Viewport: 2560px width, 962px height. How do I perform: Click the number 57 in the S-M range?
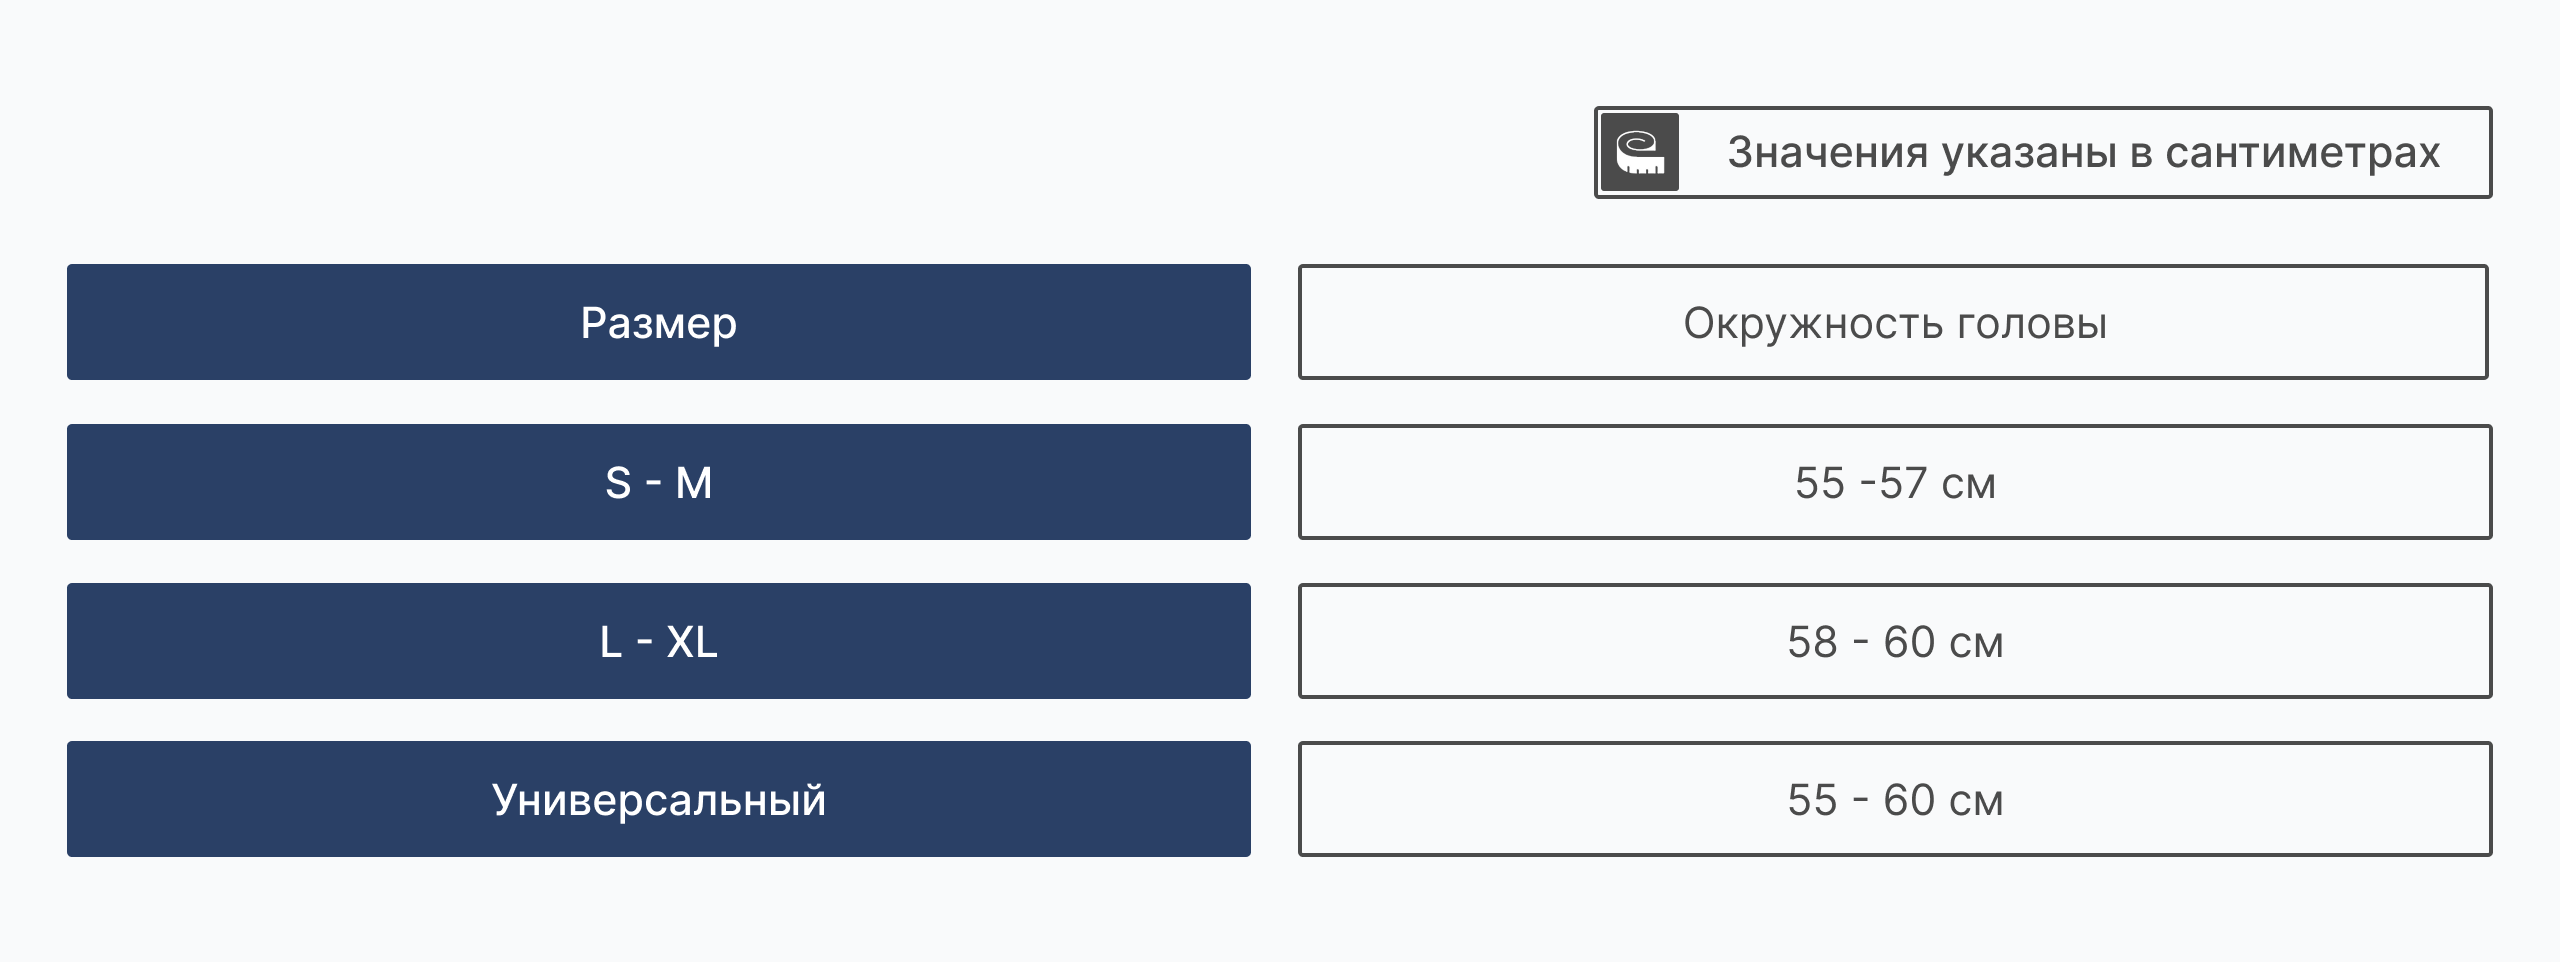1903,484
